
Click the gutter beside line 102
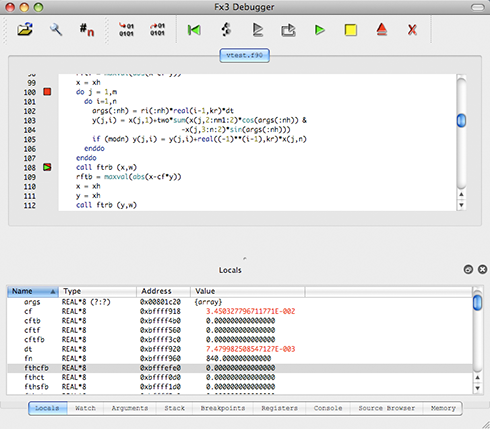[47, 111]
